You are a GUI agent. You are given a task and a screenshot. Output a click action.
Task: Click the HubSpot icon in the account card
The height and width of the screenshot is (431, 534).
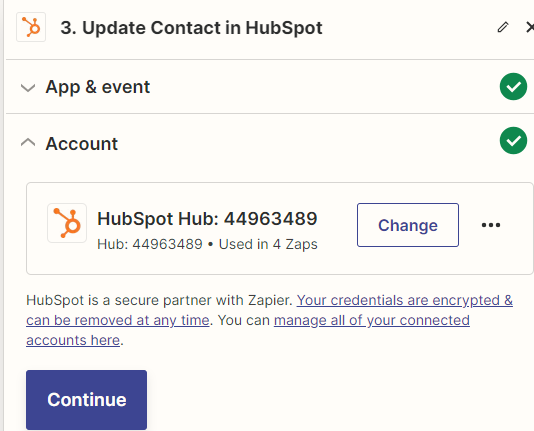click(67, 223)
